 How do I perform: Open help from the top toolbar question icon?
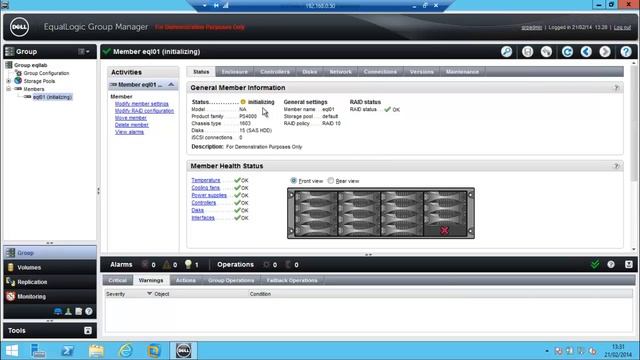[x=626, y=52]
